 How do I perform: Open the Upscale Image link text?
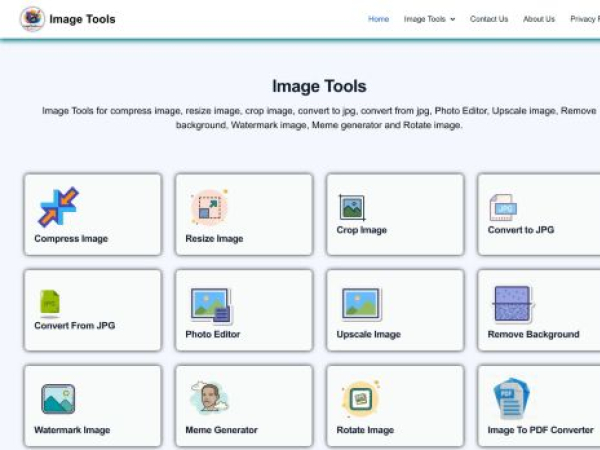coord(368,334)
